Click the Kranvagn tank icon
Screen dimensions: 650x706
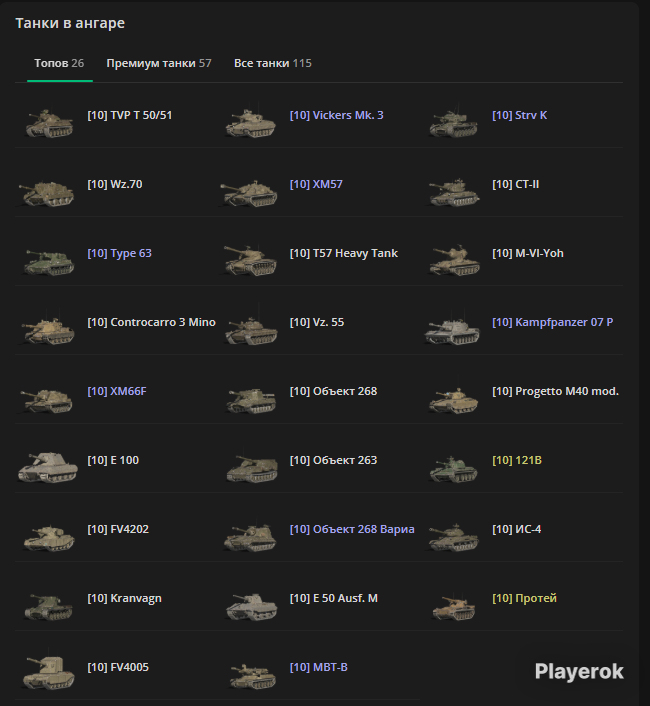click(x=49, y=606)
